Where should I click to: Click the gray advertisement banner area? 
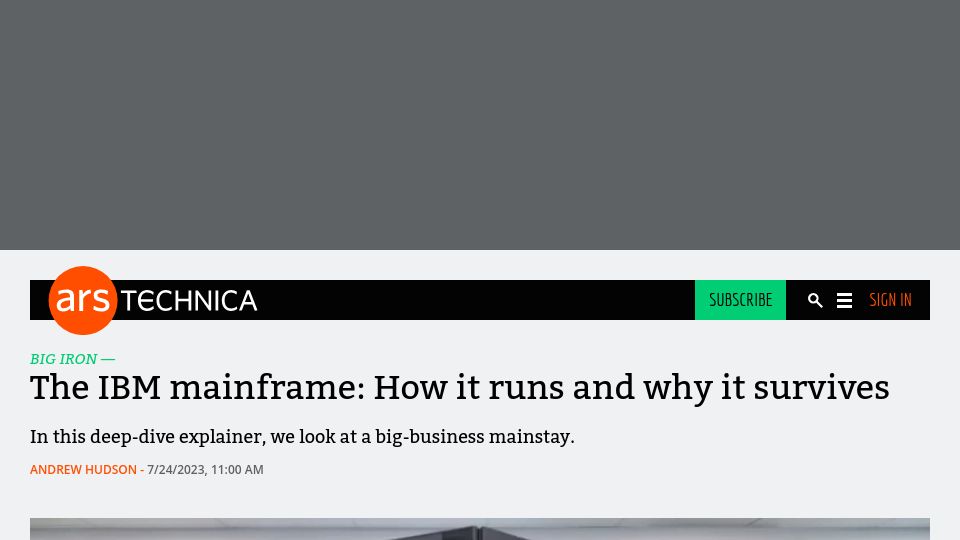tap(480, 125)
